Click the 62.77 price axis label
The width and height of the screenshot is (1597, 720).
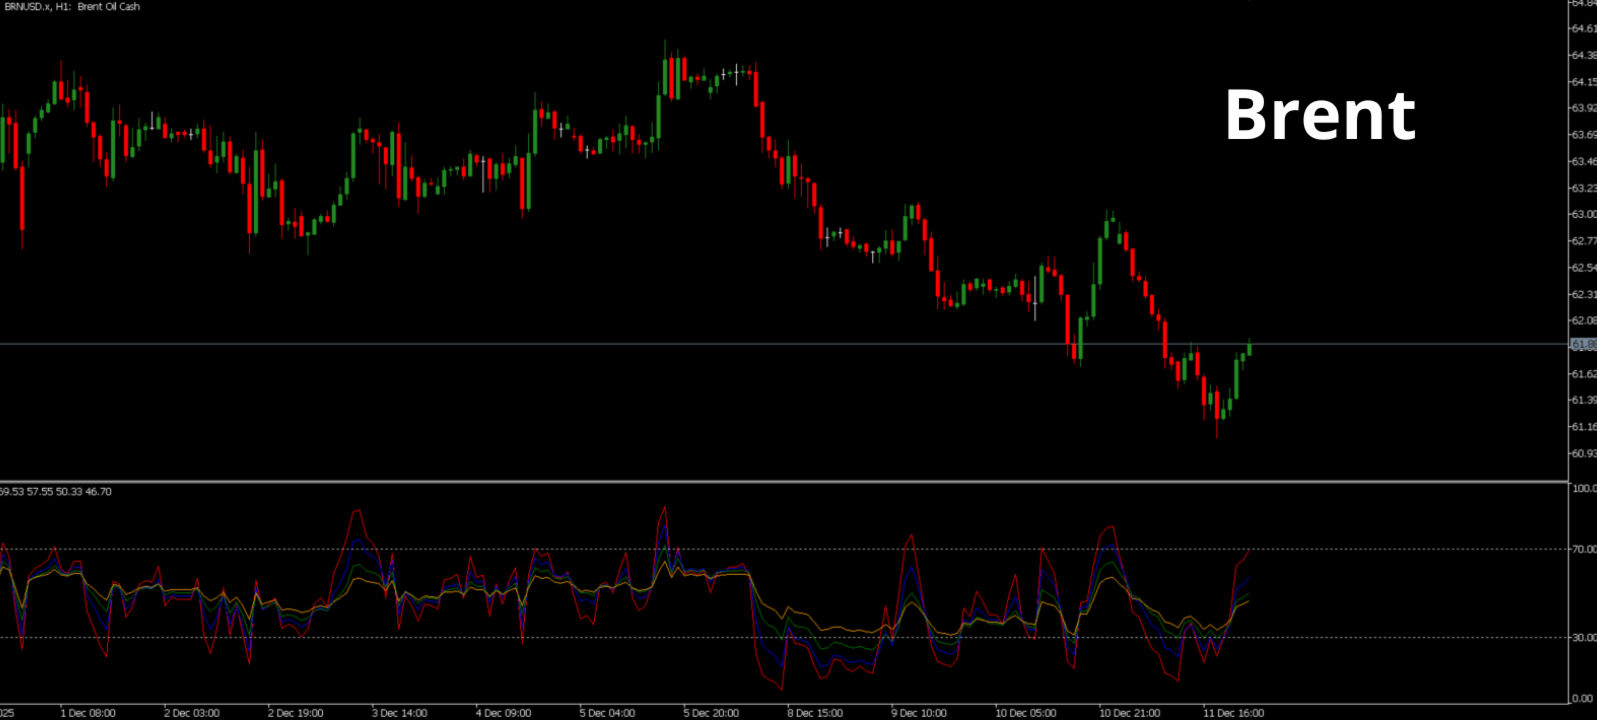[1584, 241]
